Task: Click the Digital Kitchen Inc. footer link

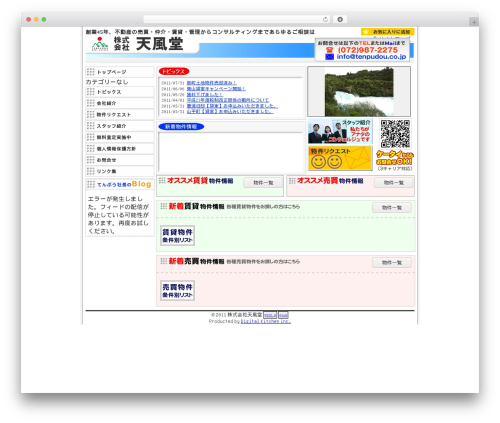Action: coord(266,321)
